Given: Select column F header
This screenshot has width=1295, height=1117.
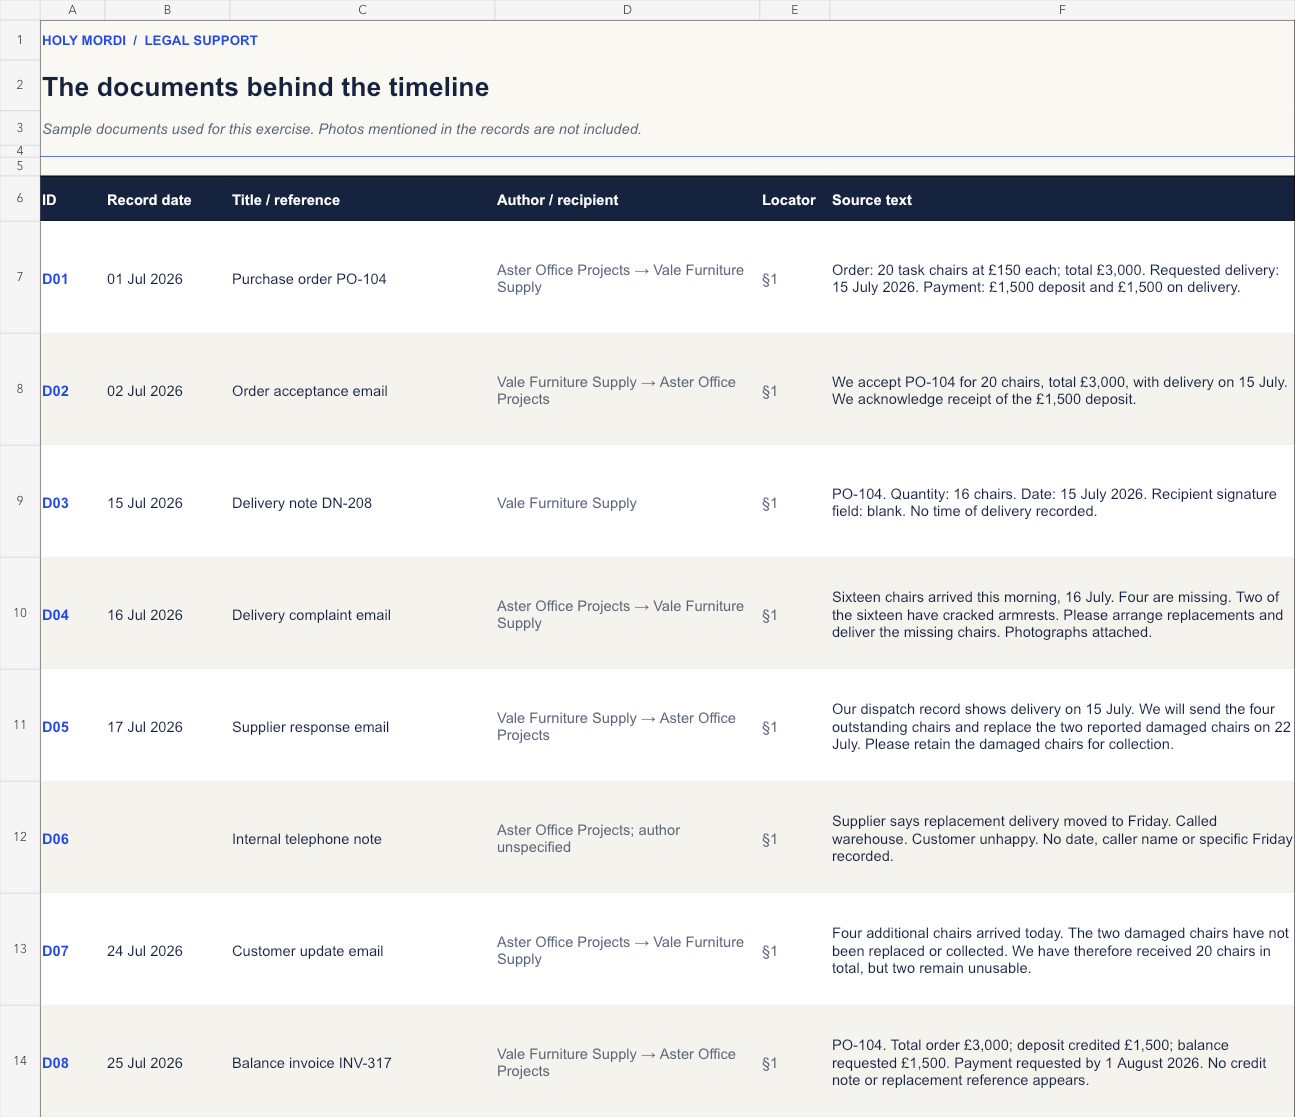Looking at the screenshot, I should [x=1062, y=10].
